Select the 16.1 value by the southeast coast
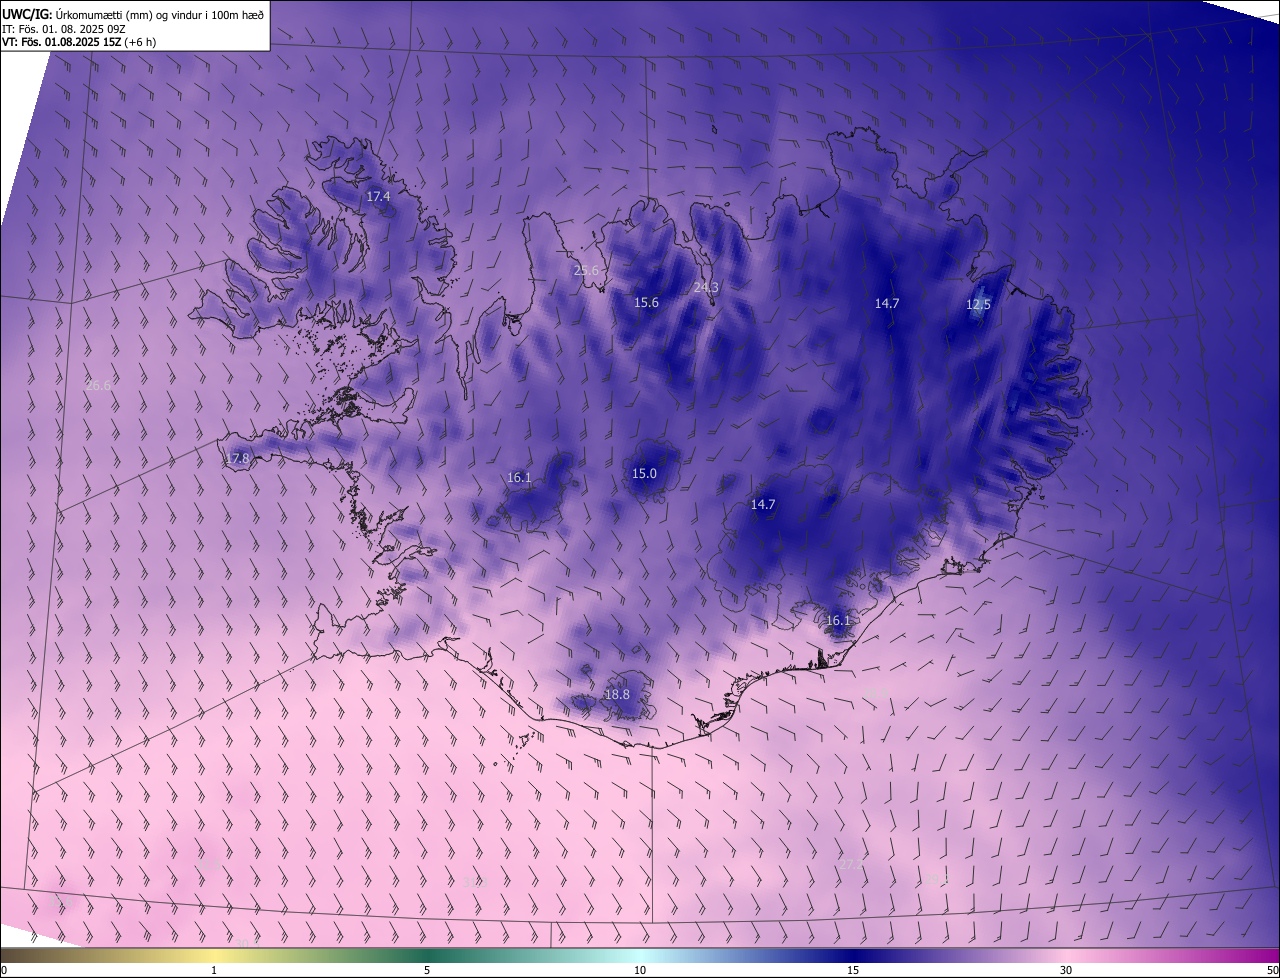 838,621
